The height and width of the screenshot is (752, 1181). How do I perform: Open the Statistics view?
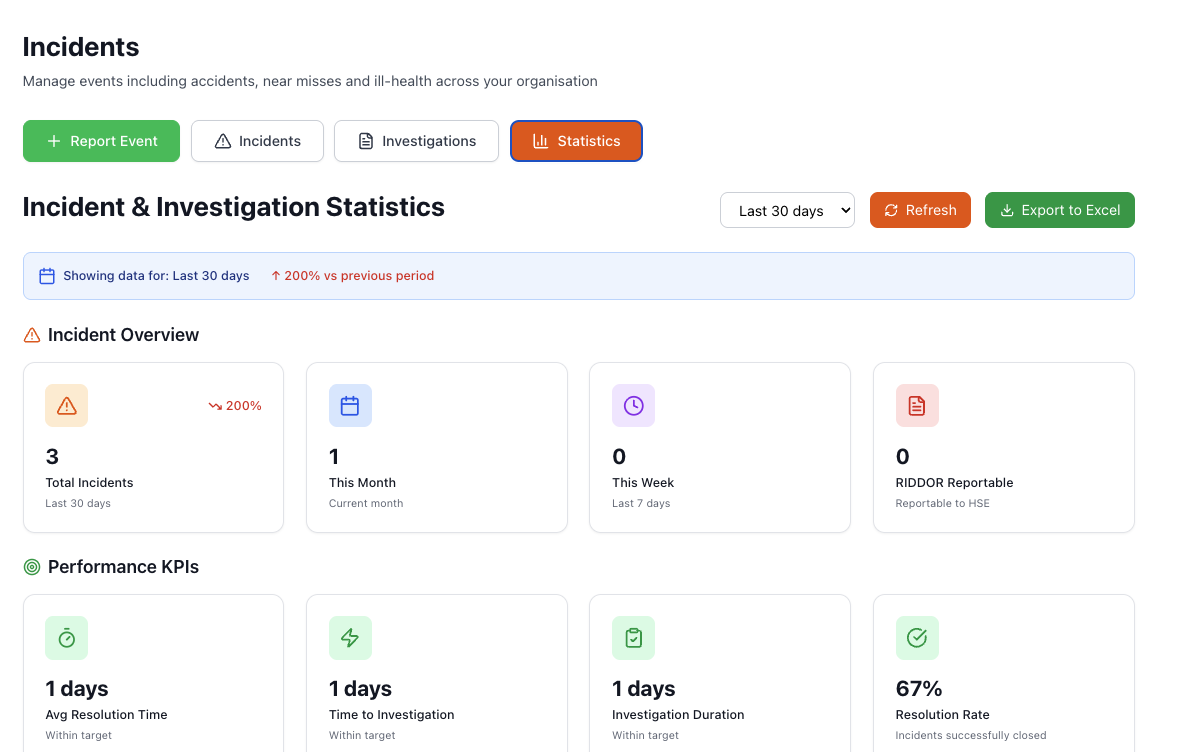(576, 141)
